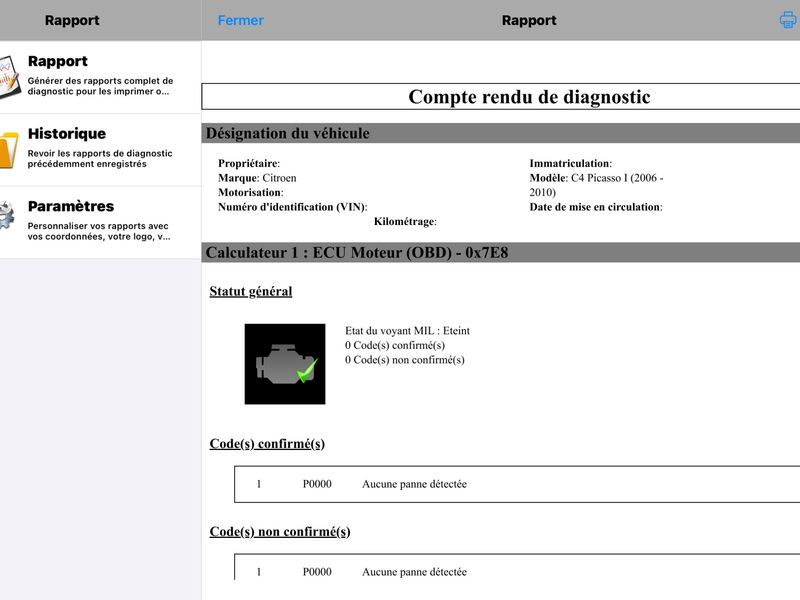Click the Compte rendu de diagnostic title box

point(501,96)
